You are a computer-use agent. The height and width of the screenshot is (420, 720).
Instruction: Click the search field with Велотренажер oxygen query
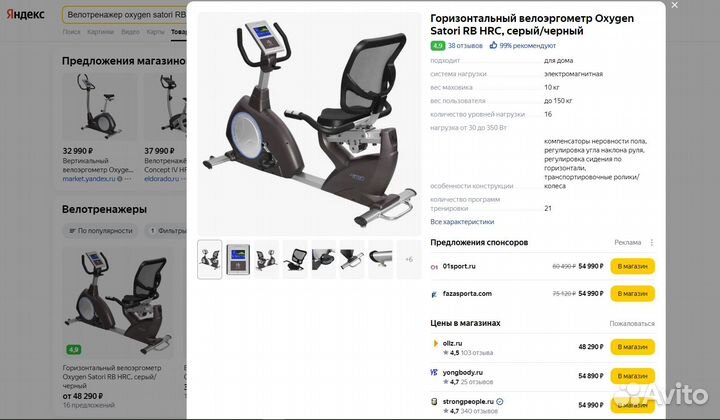coord(125,15)
